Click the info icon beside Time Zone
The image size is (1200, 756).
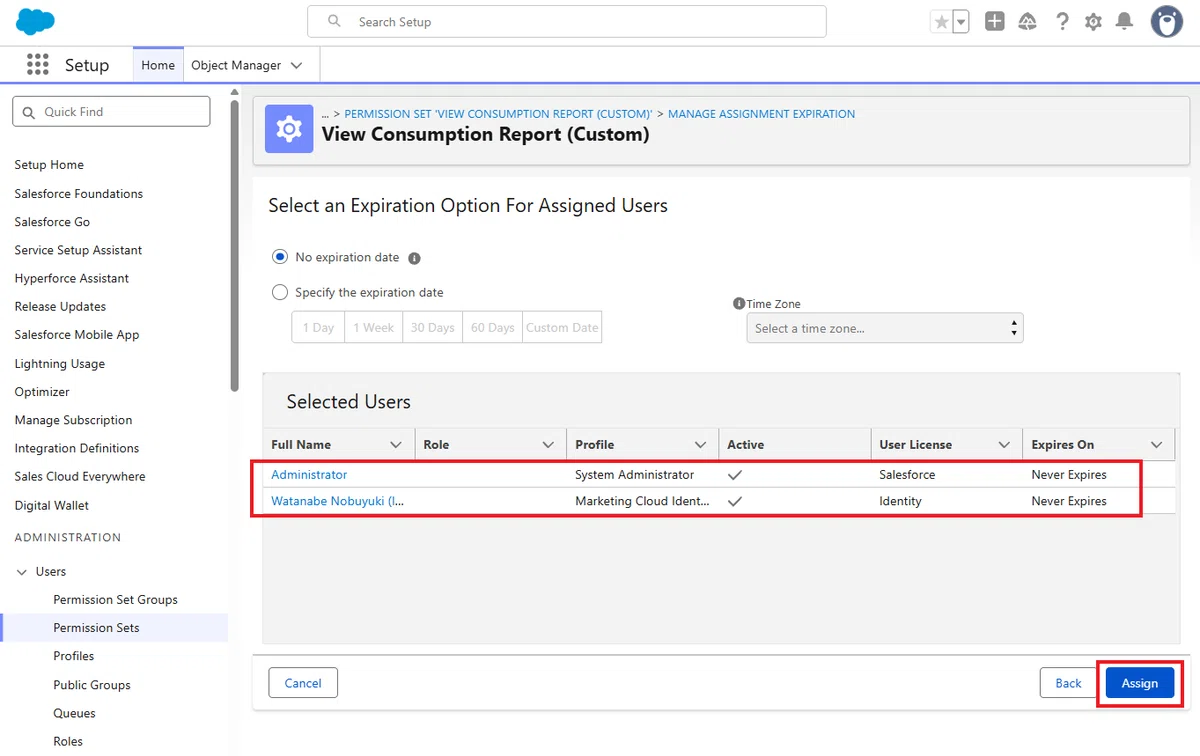(739, 304)
